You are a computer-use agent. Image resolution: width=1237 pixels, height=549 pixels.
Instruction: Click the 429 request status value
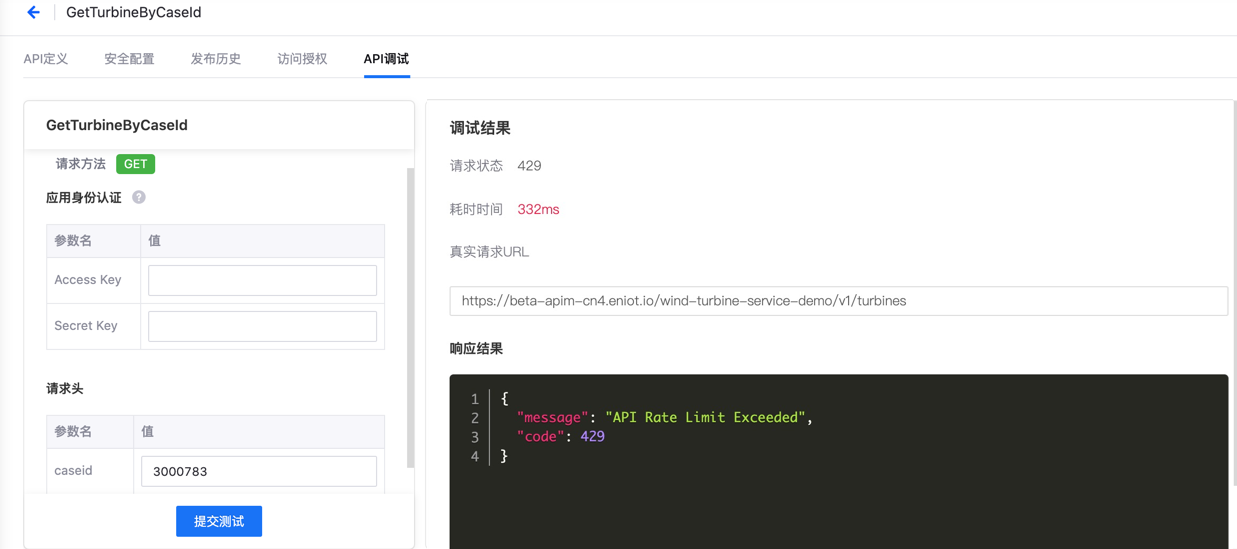coord(529,166)
